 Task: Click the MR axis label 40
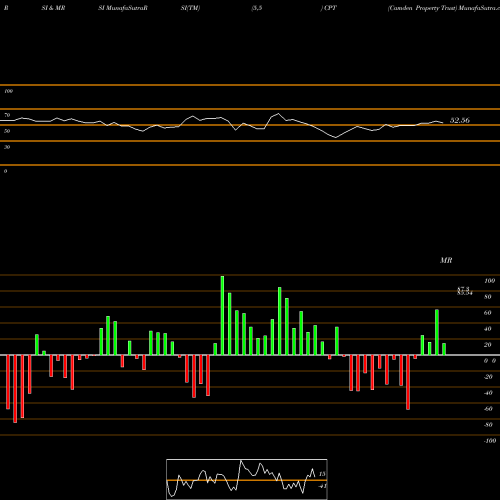(x=488, y=329)
